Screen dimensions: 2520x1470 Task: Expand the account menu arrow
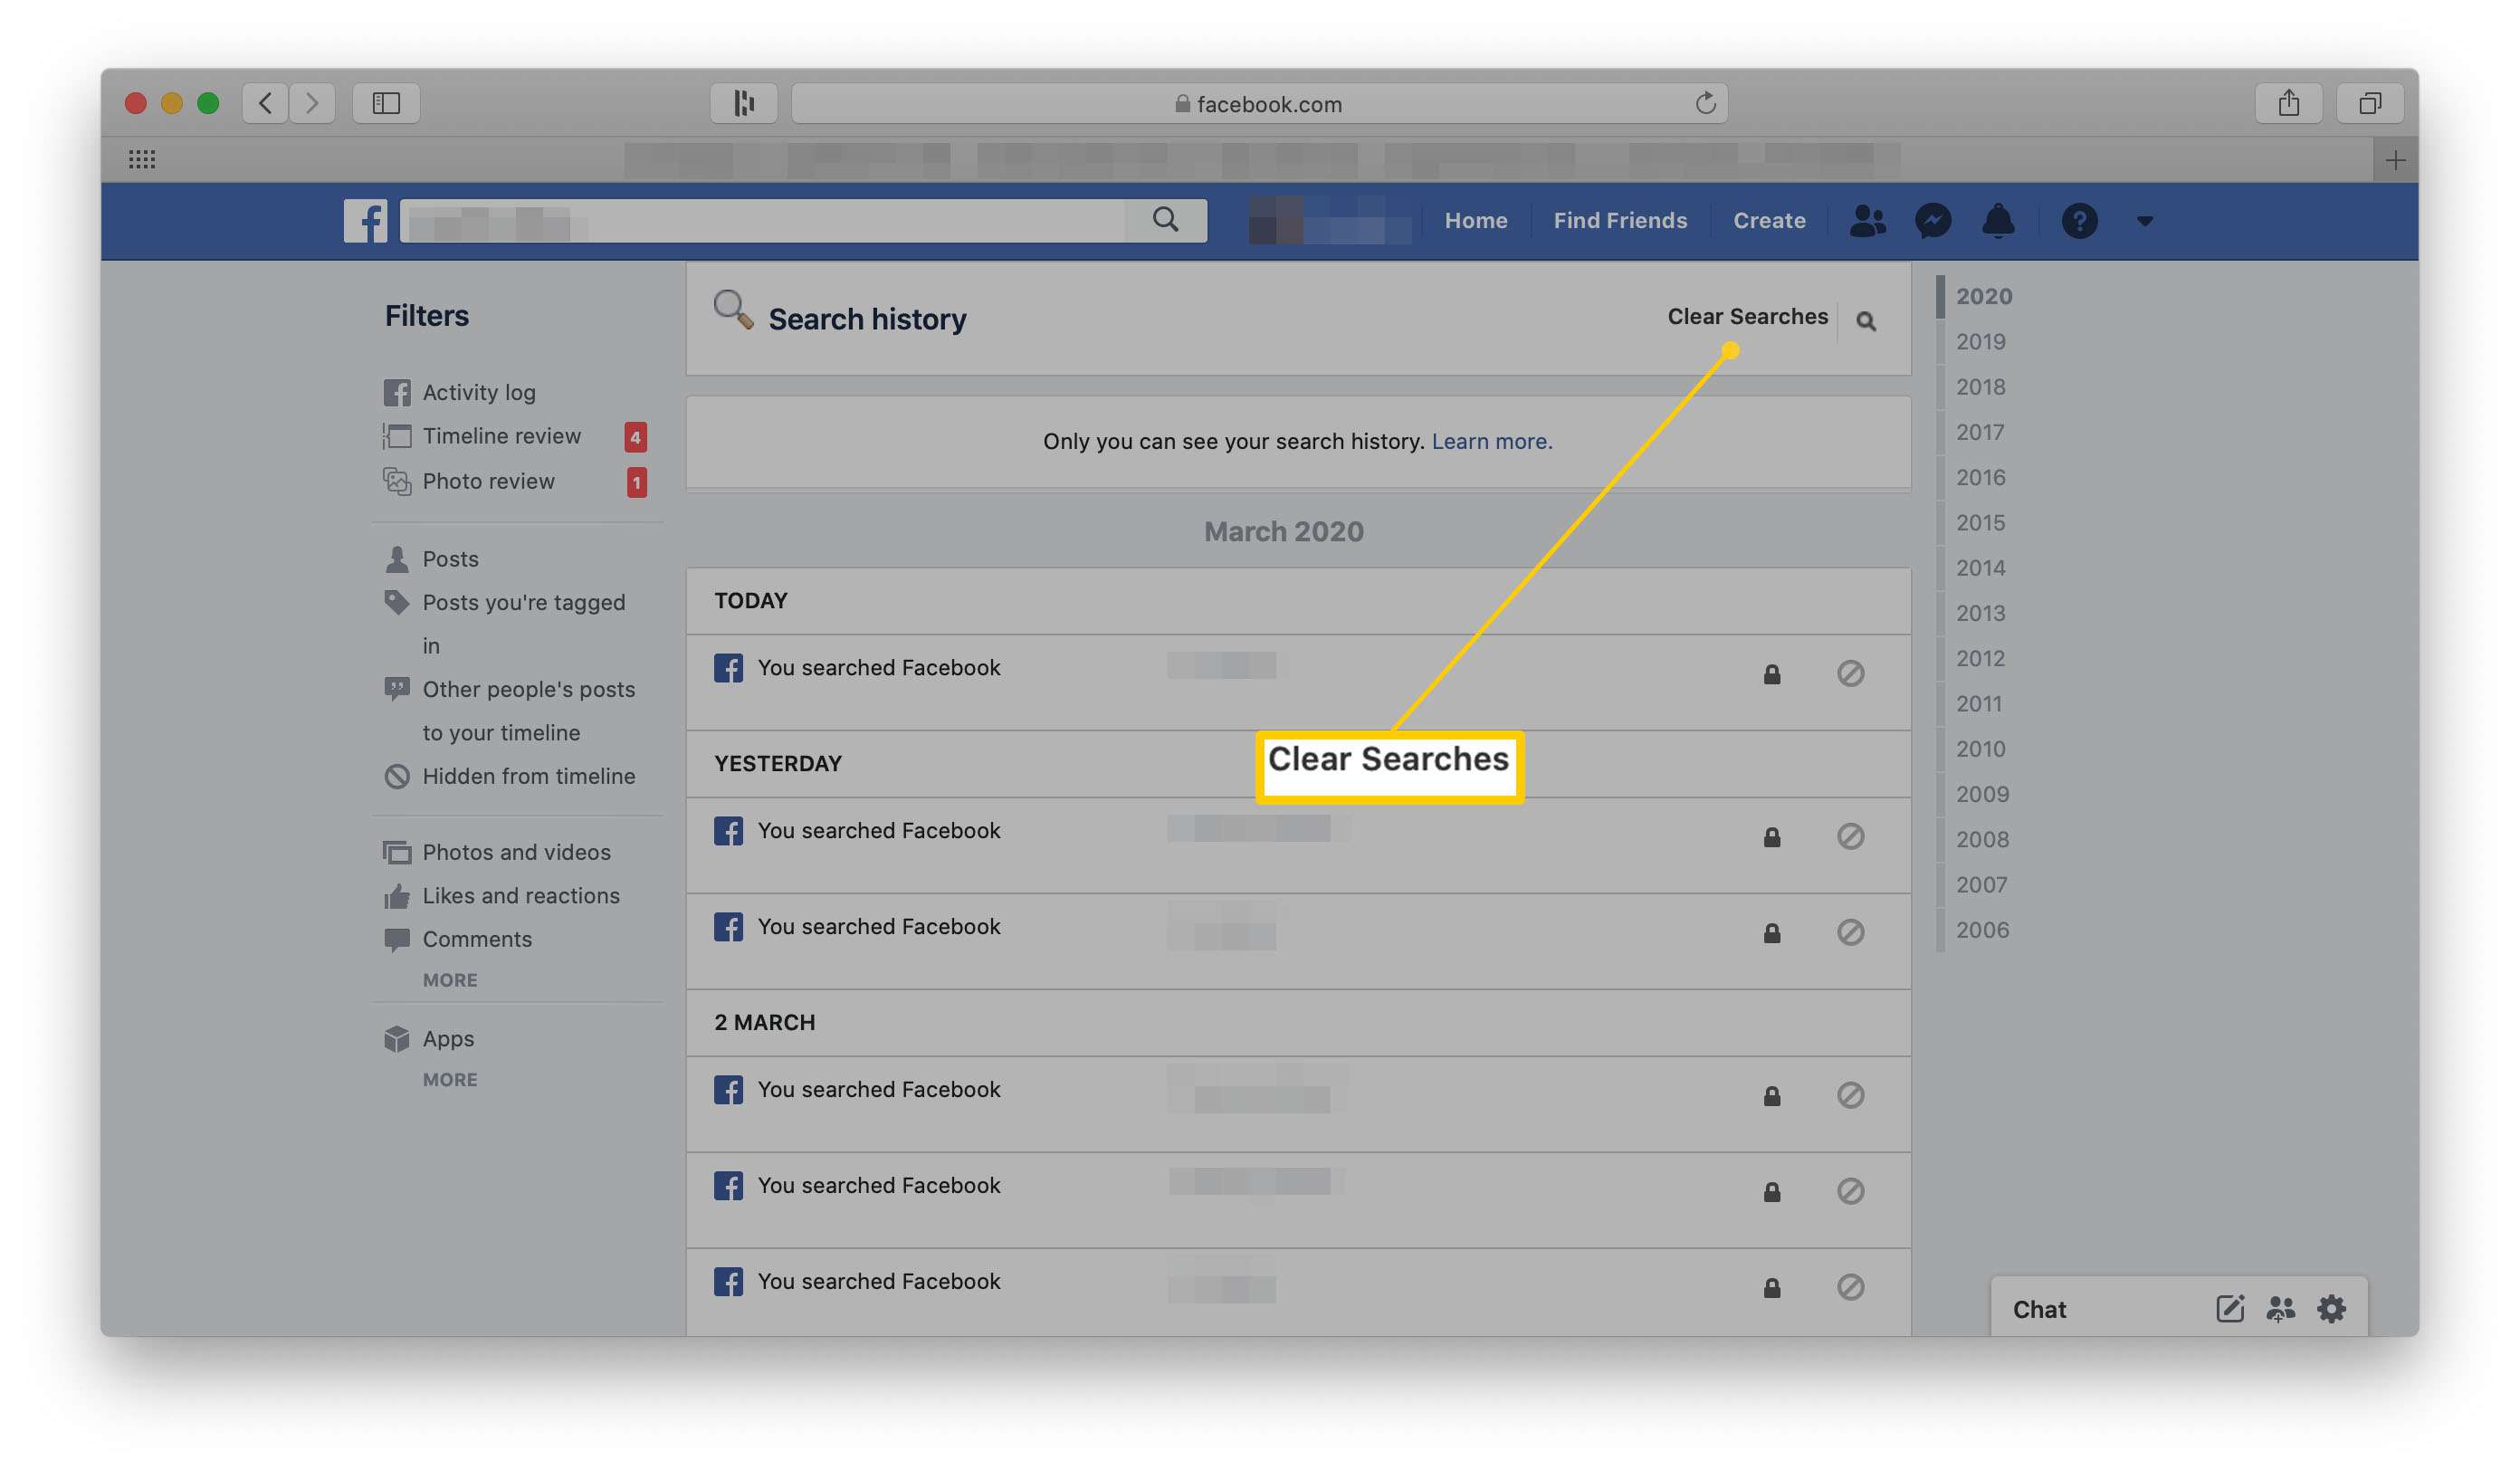pos(2145,221)
